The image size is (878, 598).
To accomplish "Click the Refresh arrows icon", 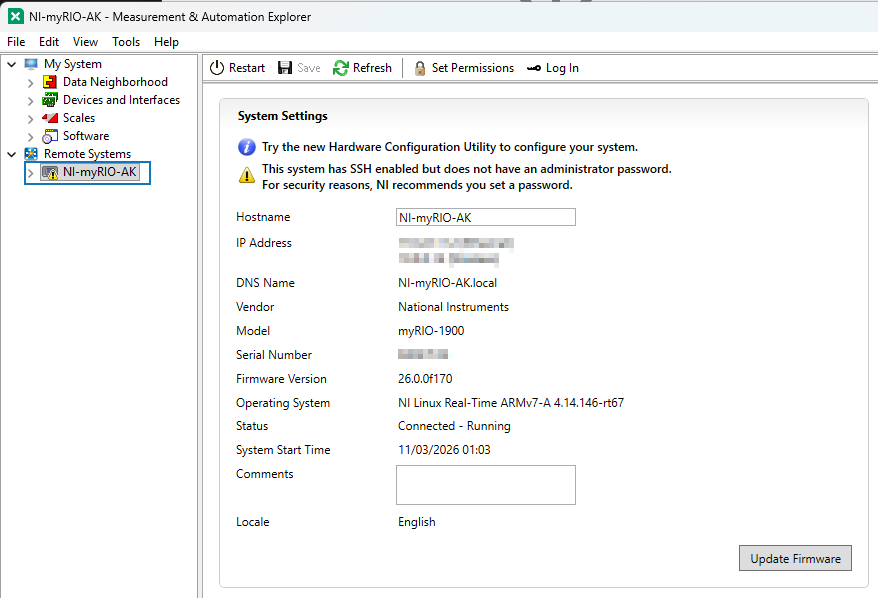I will 341,68.
